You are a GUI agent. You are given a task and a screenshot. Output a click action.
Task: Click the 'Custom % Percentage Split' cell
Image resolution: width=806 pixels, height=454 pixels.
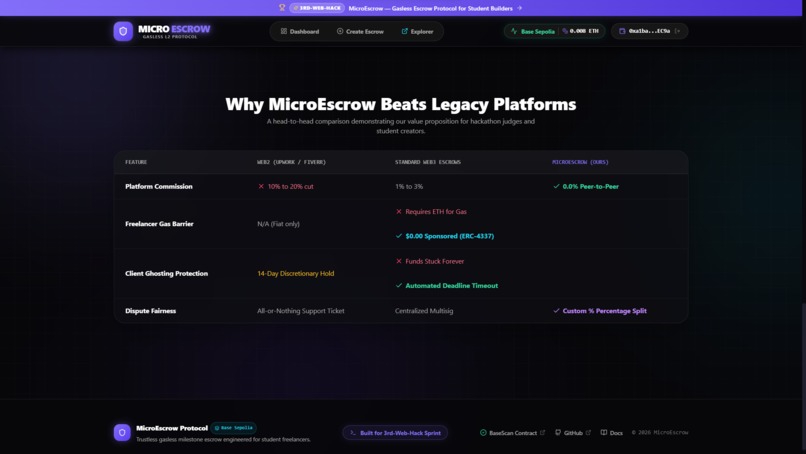pos(604,311)
